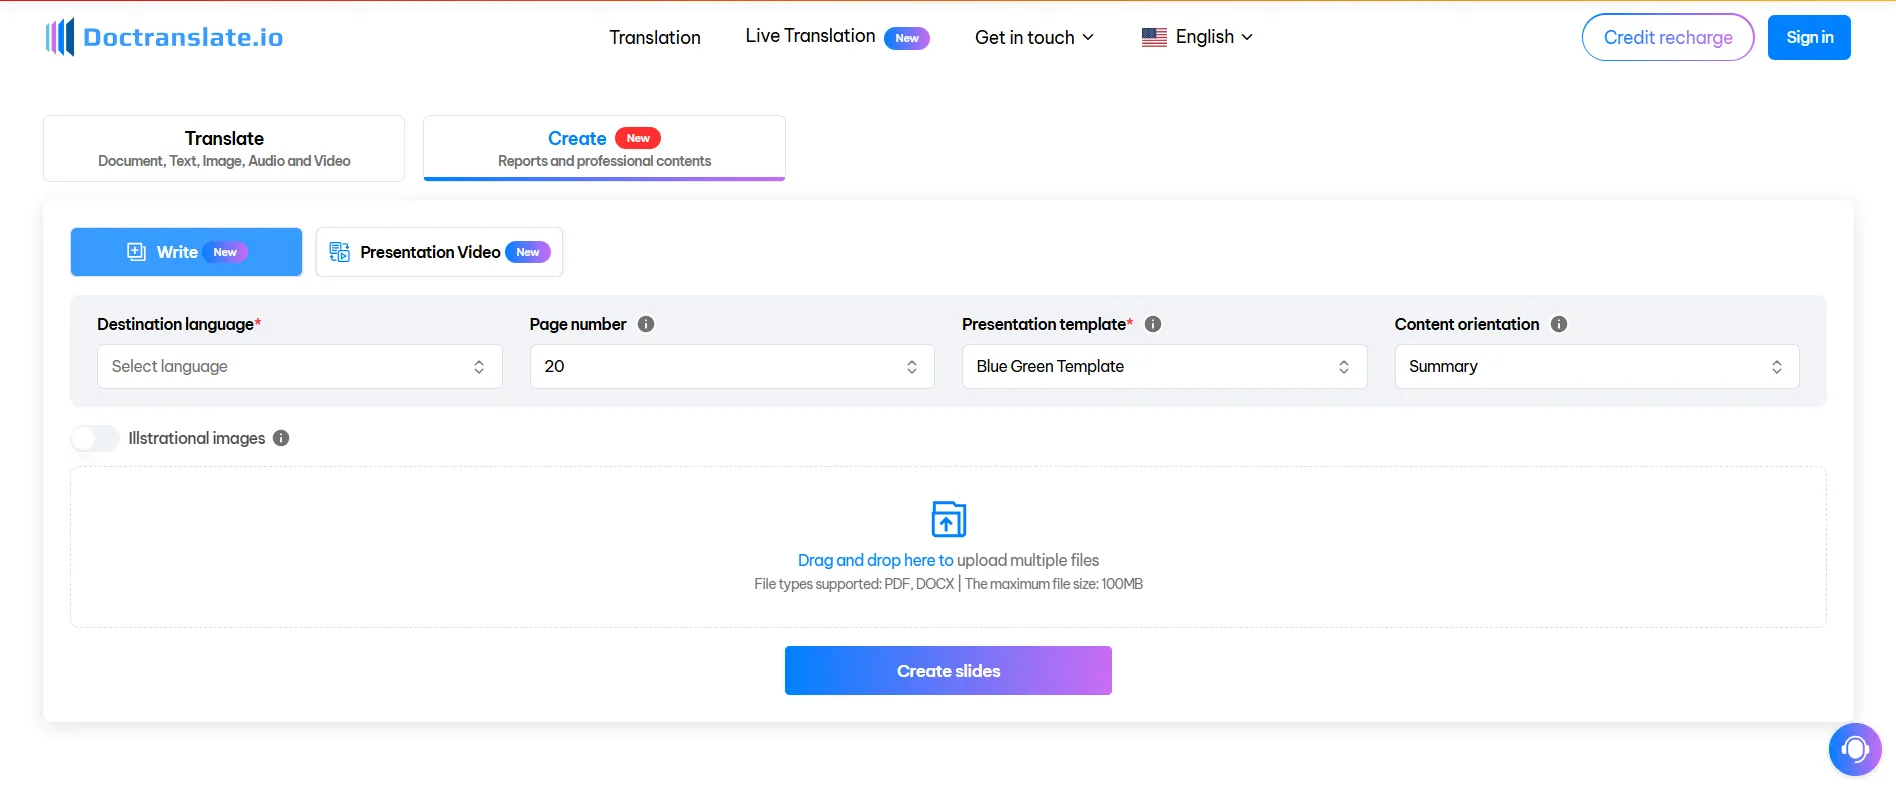The height and width of the screenshot is (794, 1896).
Task: Click red New badge on Create tab
Action: point(638,138)
